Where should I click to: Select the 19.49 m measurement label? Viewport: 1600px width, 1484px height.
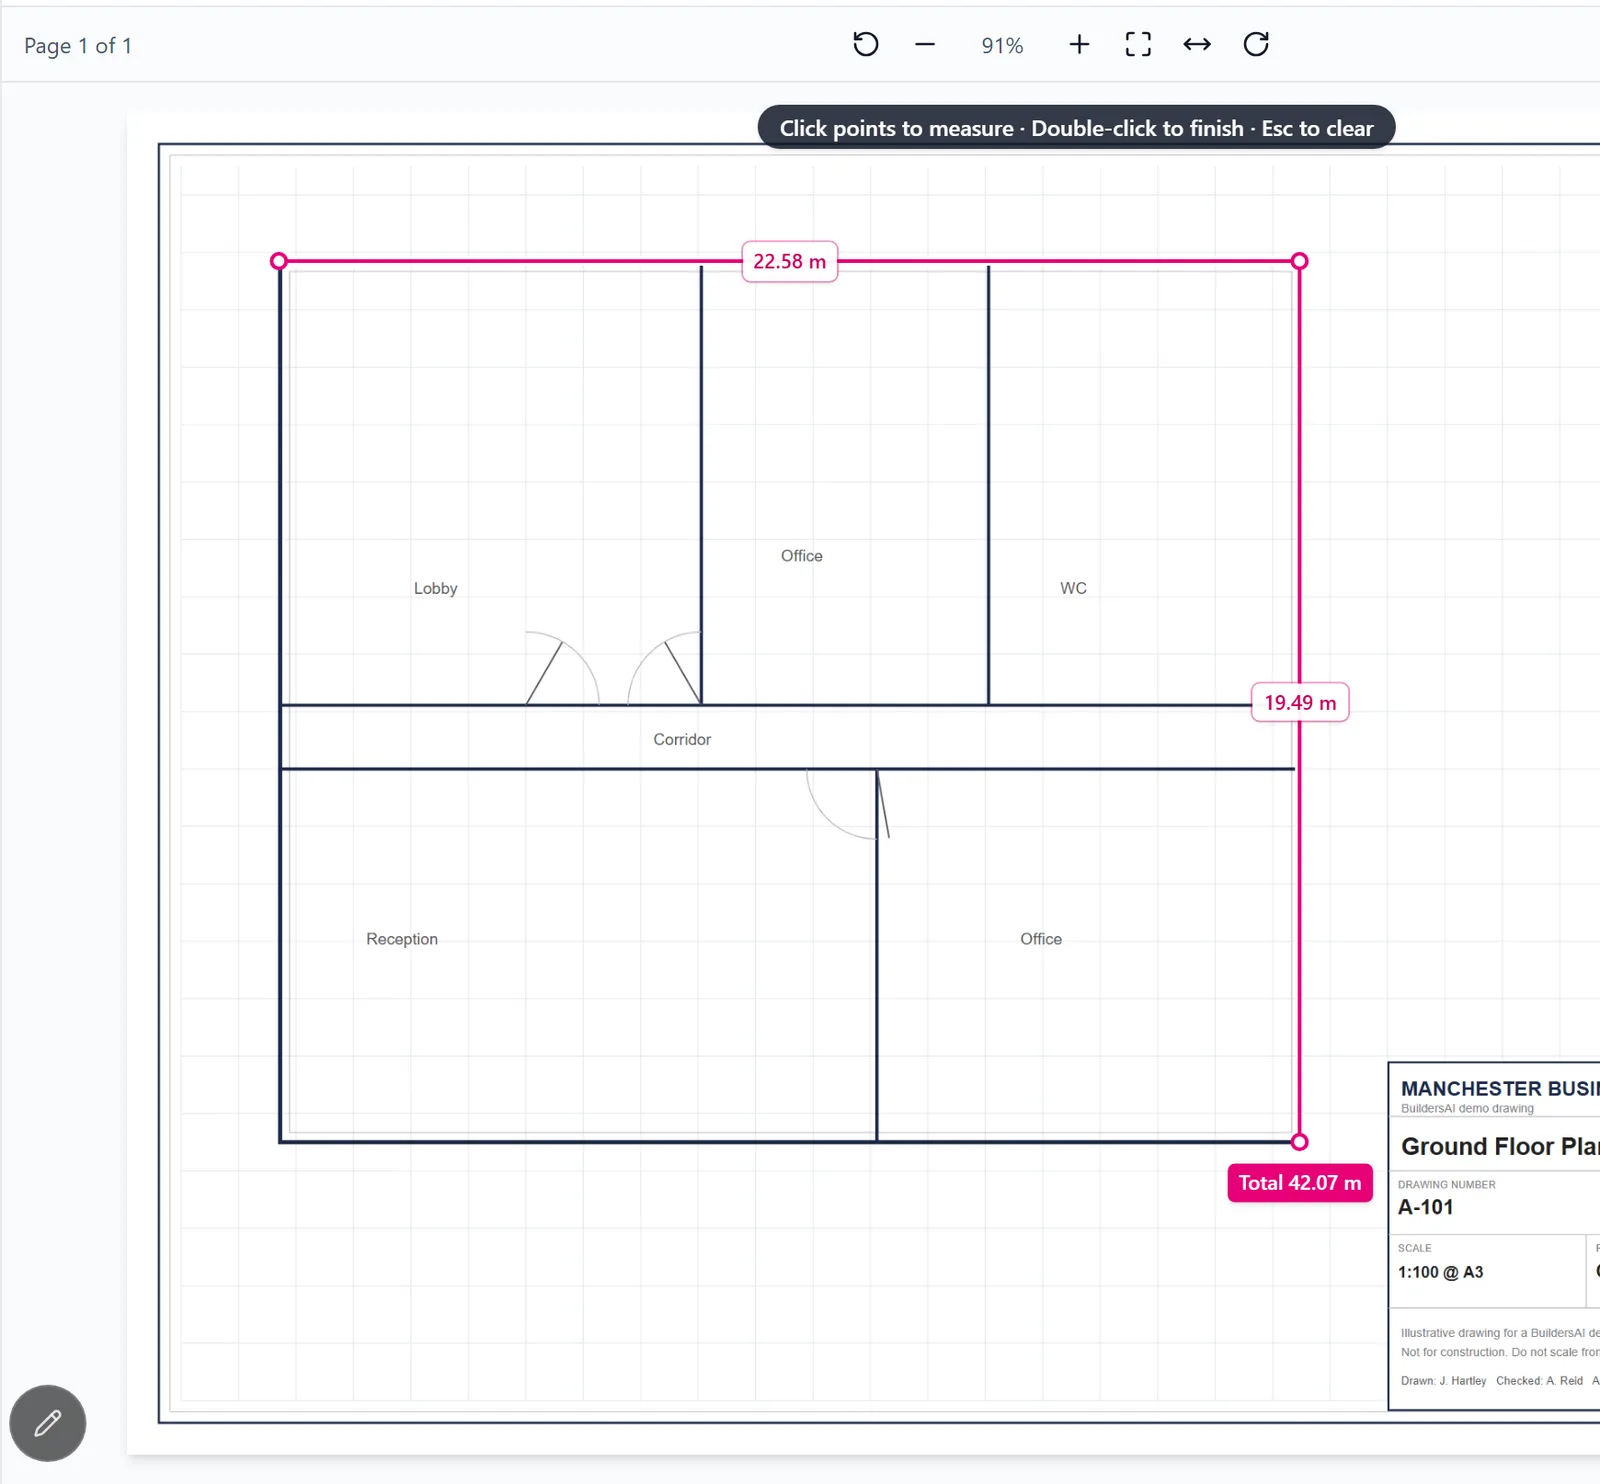pos(1300,703)
